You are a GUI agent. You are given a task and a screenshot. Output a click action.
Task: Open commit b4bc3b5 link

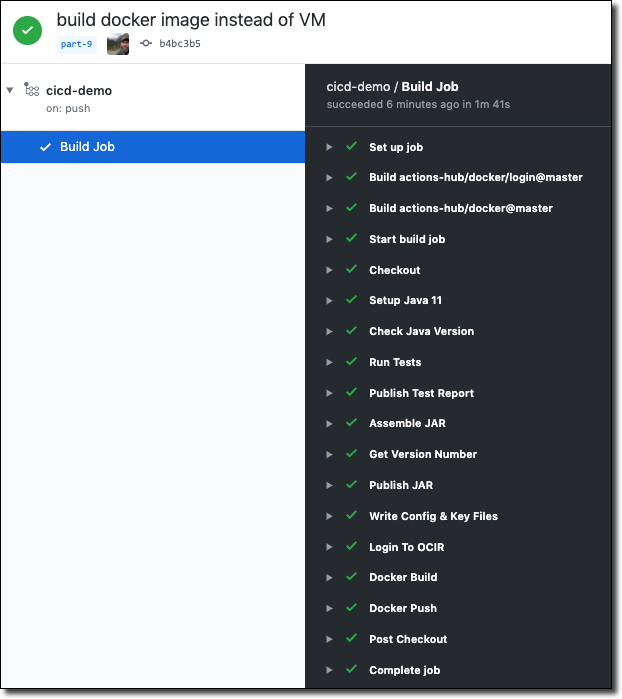coord(180,44)
